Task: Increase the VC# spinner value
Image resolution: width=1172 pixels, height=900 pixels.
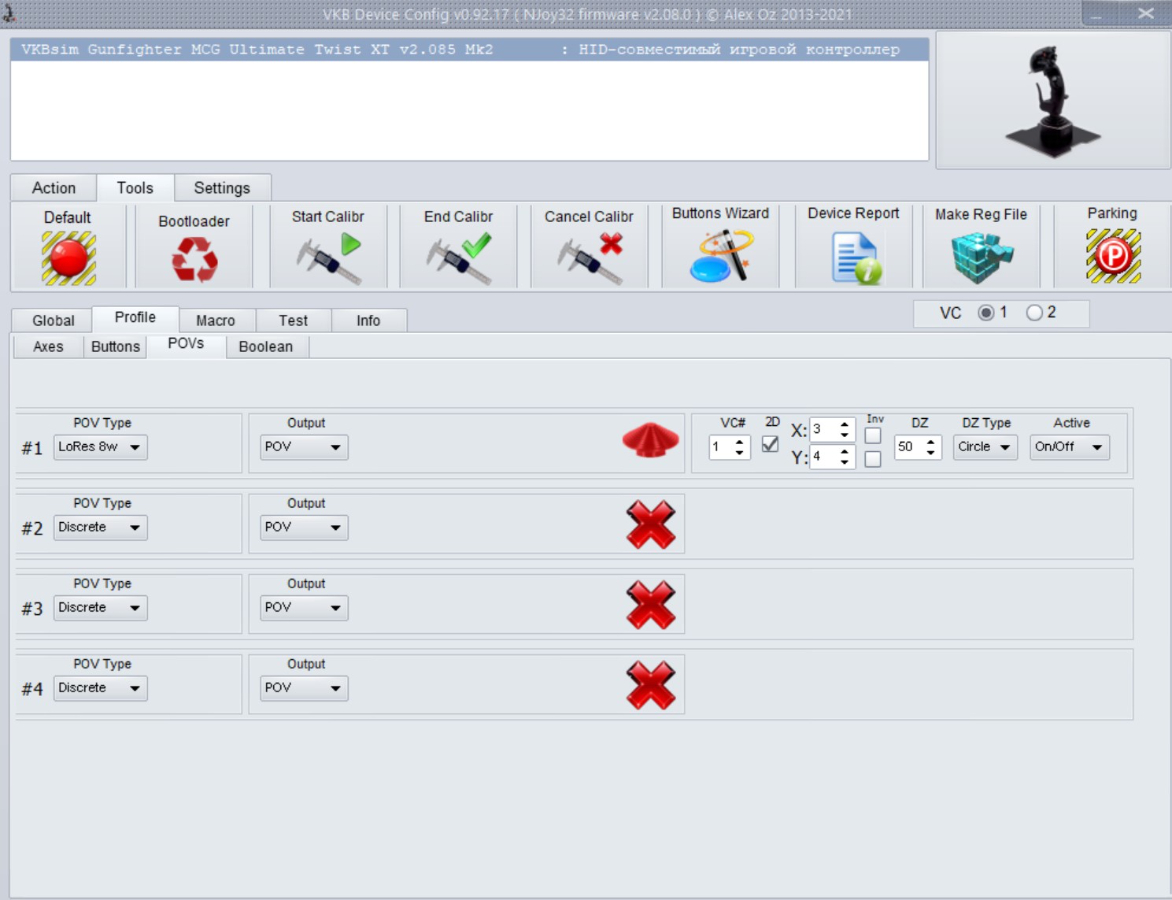Action: click(739, 443)
